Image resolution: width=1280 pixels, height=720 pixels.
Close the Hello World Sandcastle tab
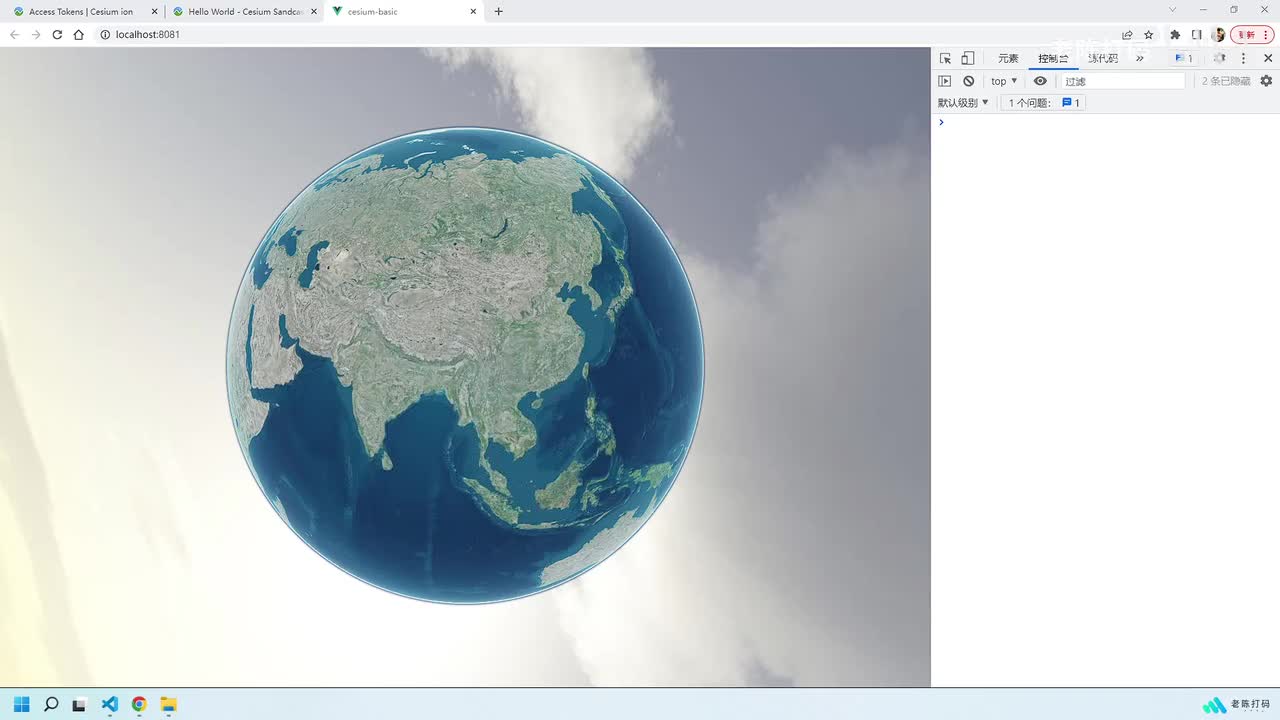[314, 12]
